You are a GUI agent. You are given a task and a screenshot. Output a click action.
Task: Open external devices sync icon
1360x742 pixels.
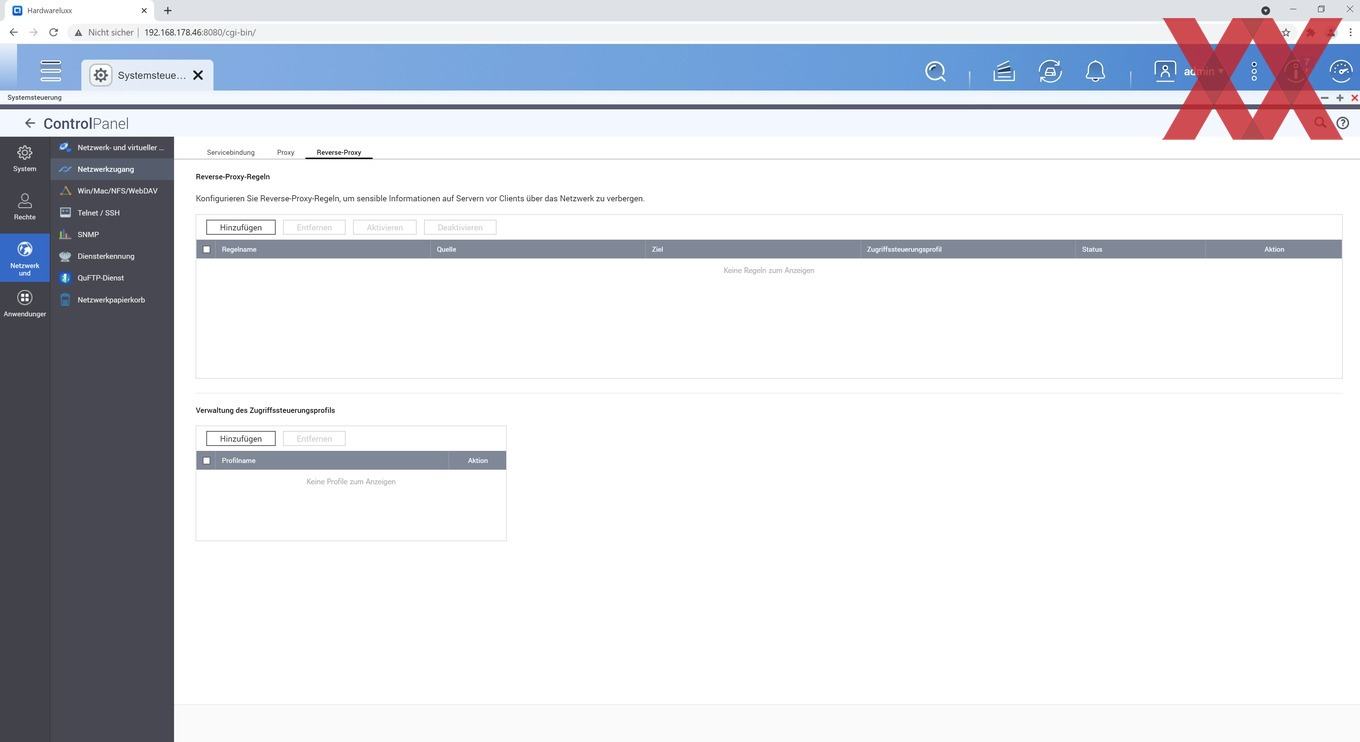tap(1050, 72)
